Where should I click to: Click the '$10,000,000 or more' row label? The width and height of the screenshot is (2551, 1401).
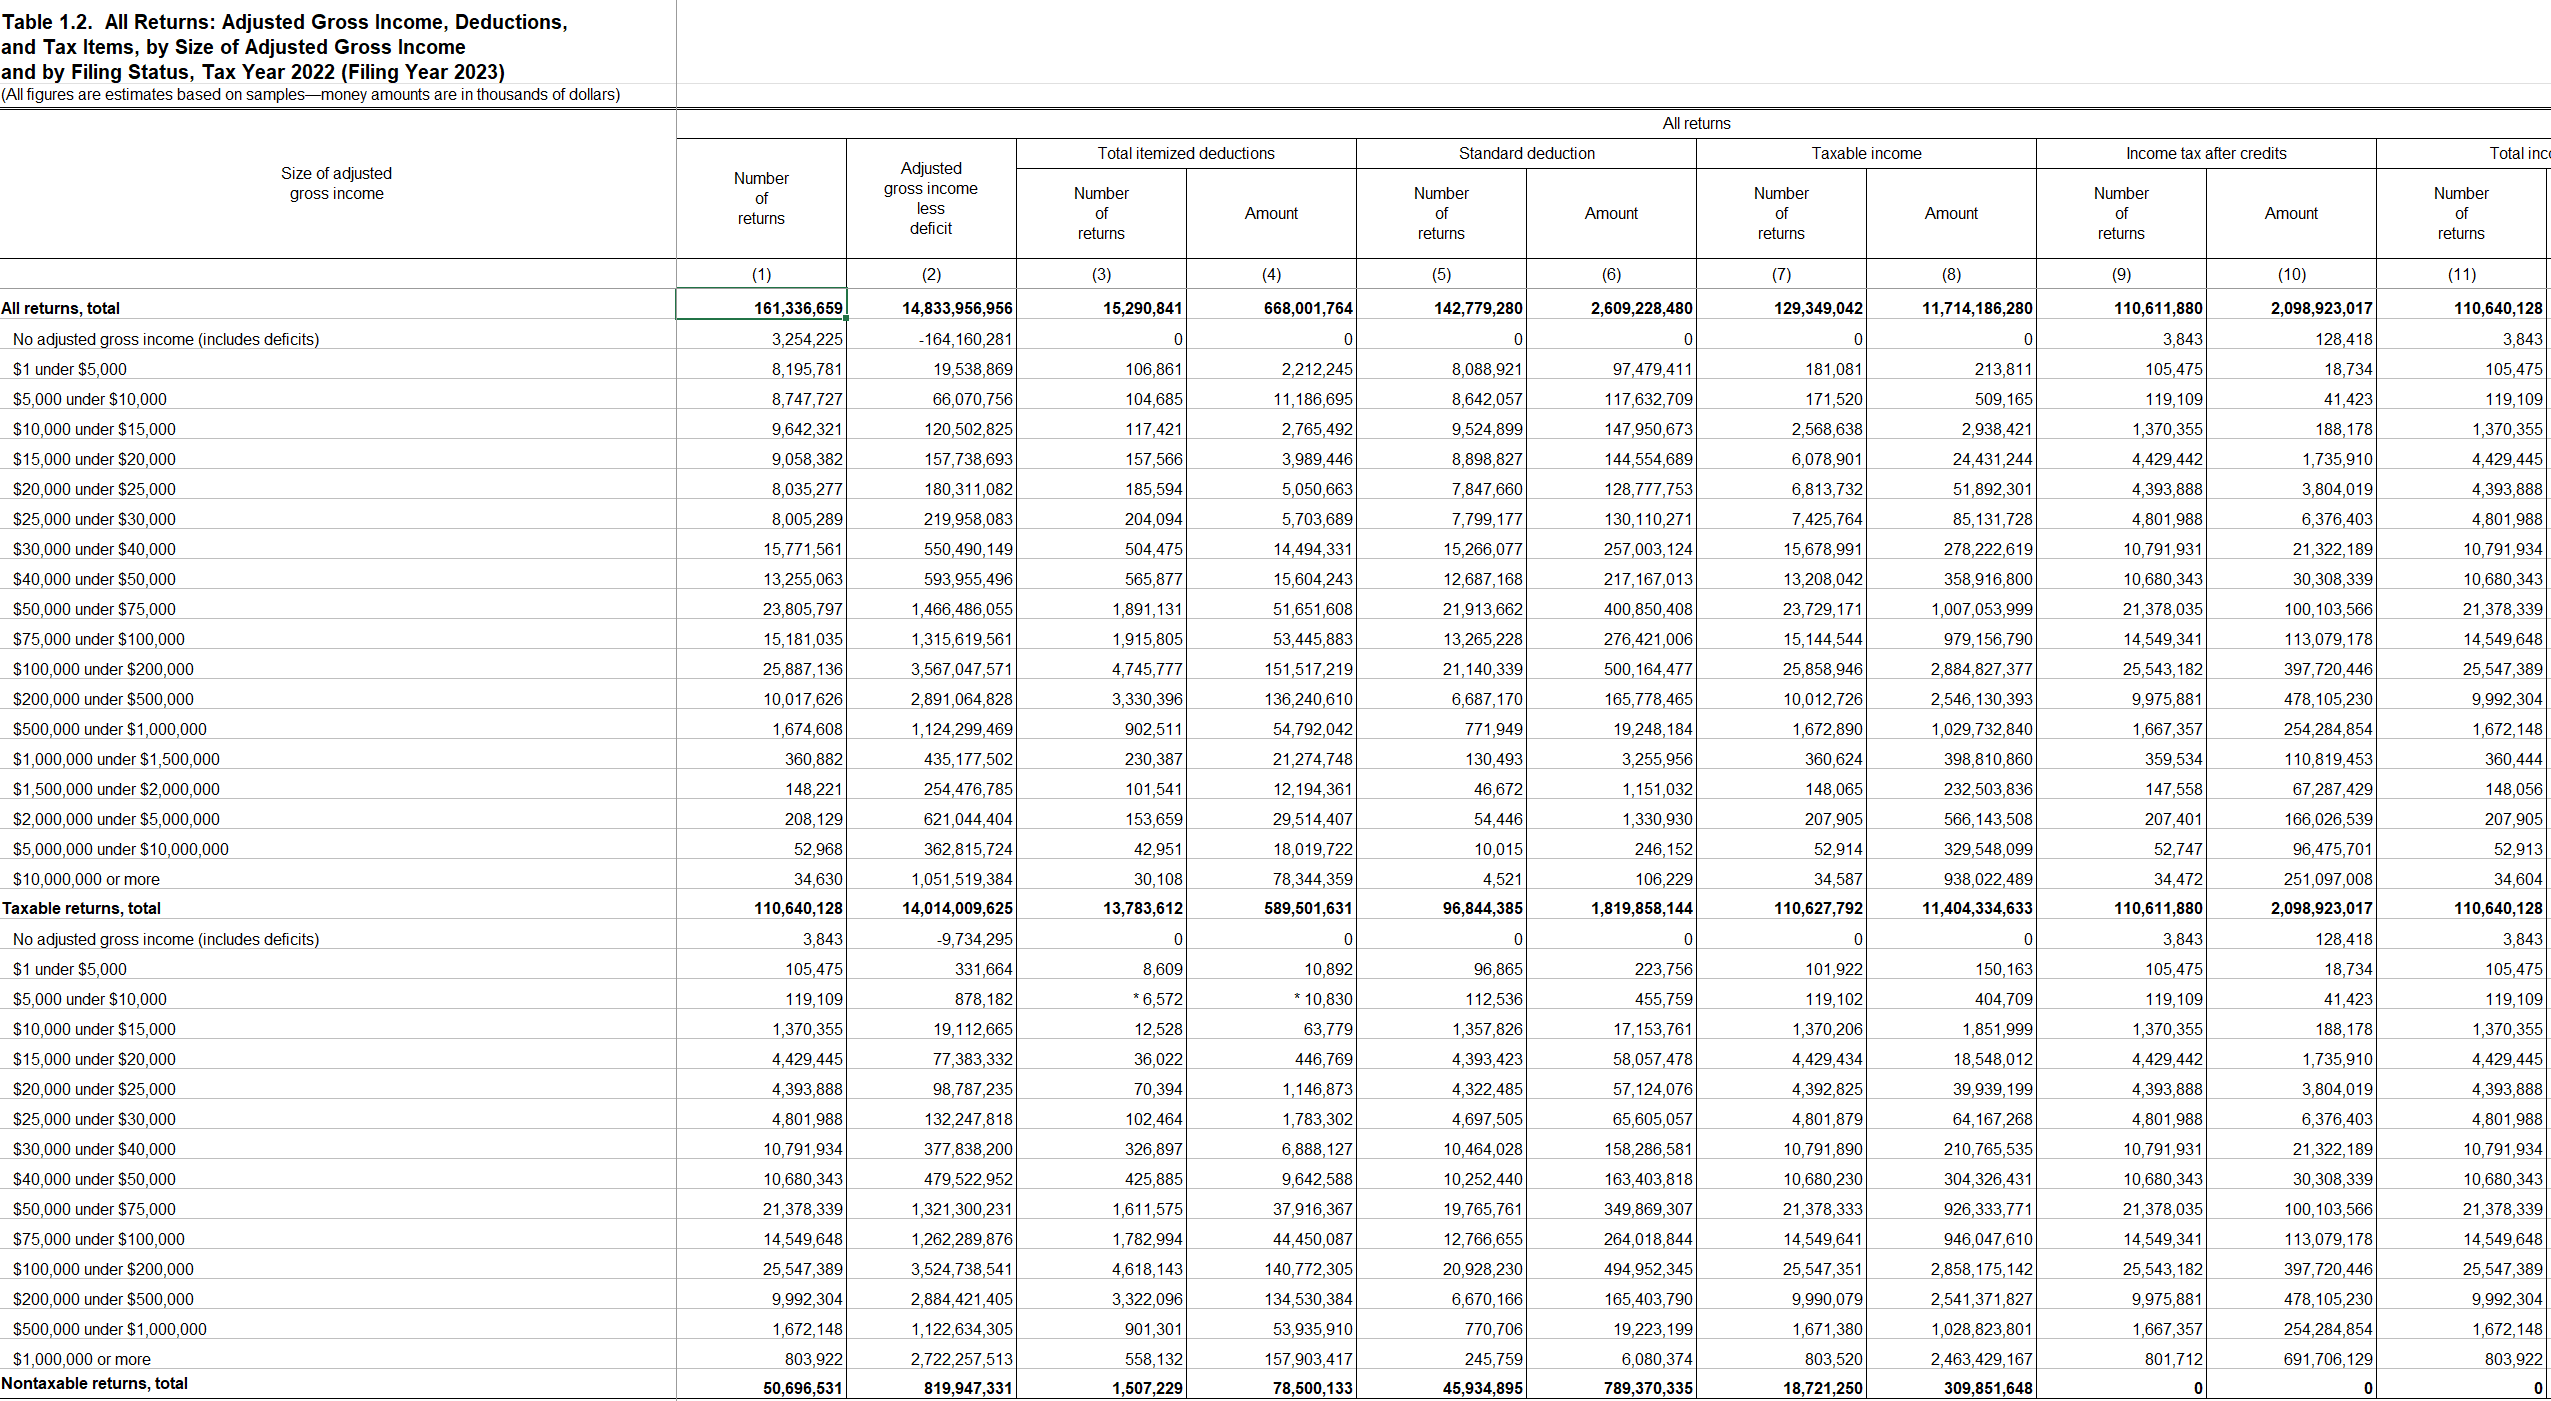point(86,879)
